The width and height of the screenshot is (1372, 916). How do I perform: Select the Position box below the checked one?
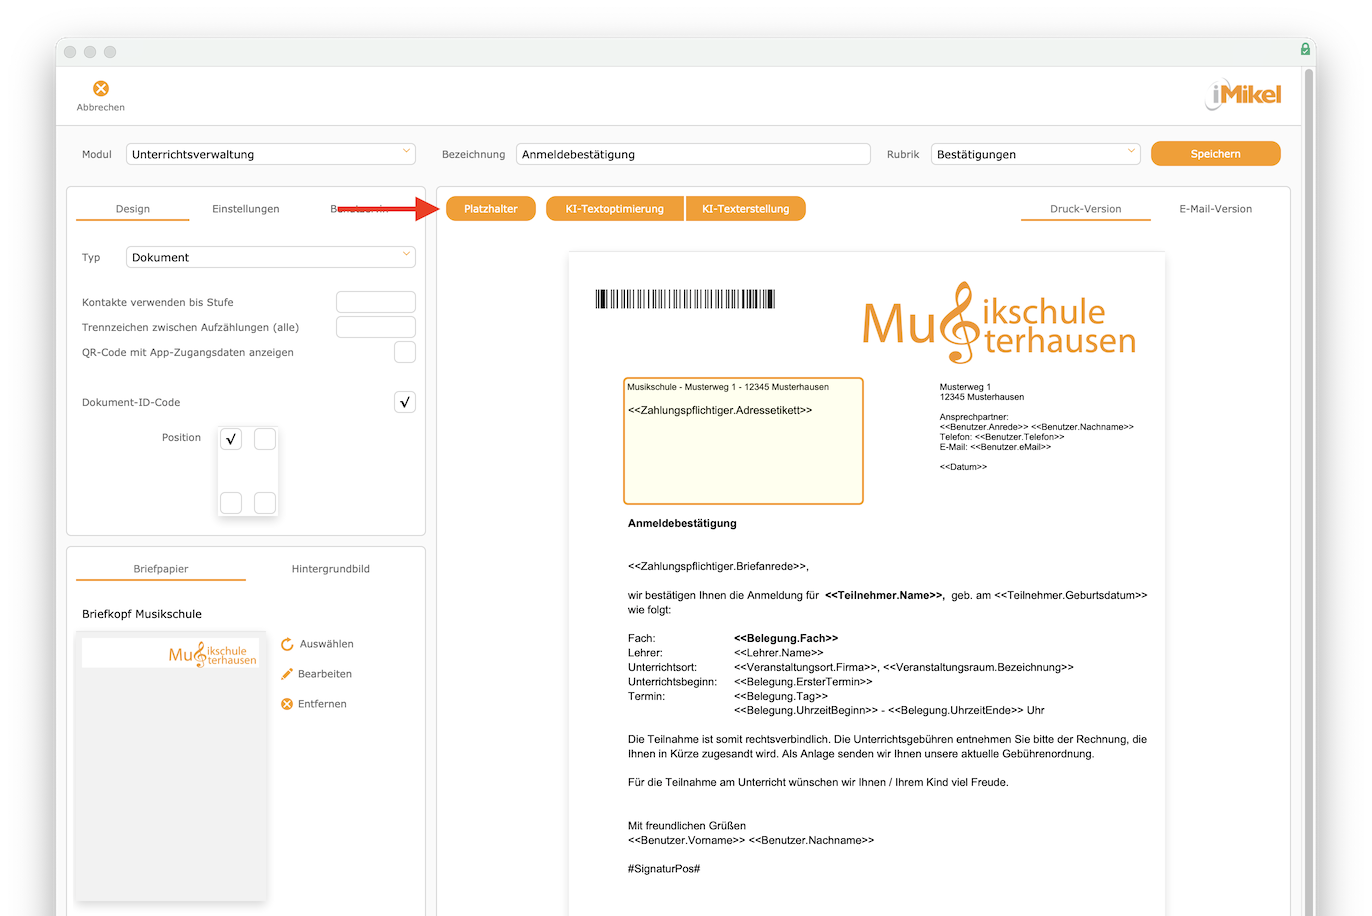click(231, 503)
